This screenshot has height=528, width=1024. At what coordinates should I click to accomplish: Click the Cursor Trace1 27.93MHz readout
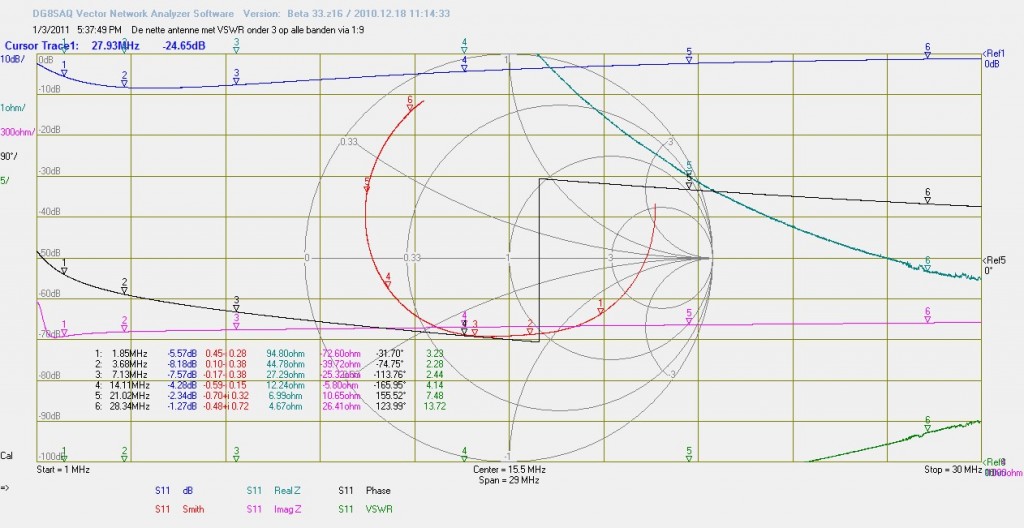(x=105, y=46)
